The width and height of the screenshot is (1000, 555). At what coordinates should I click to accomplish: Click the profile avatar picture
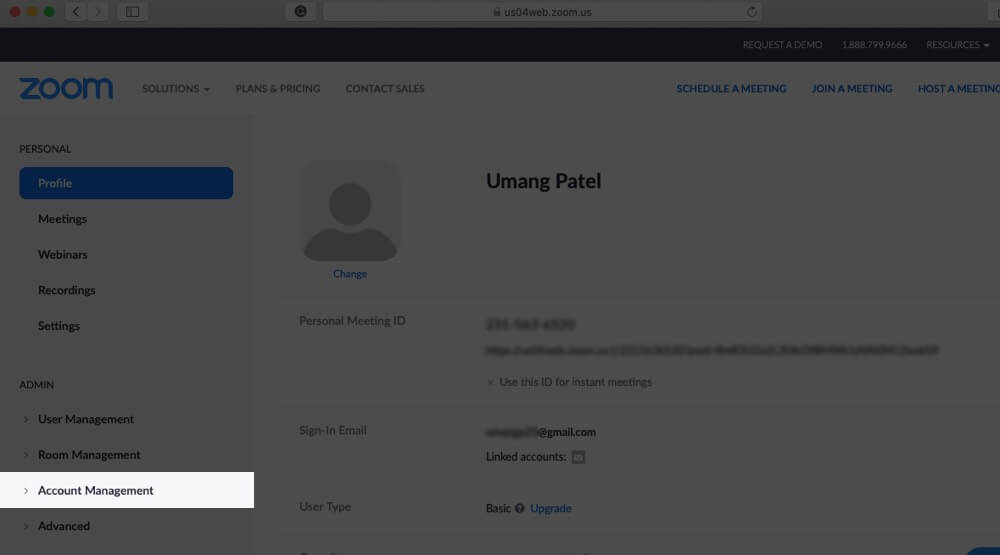click(350, 212)
